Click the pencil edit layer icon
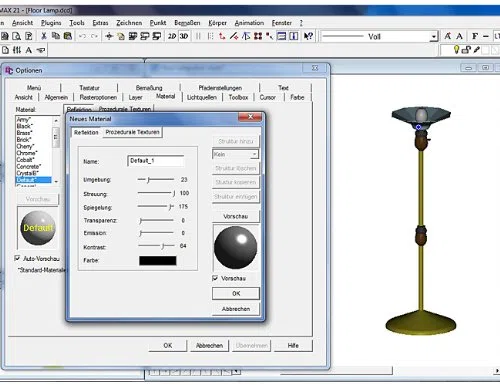 point(476,50)
